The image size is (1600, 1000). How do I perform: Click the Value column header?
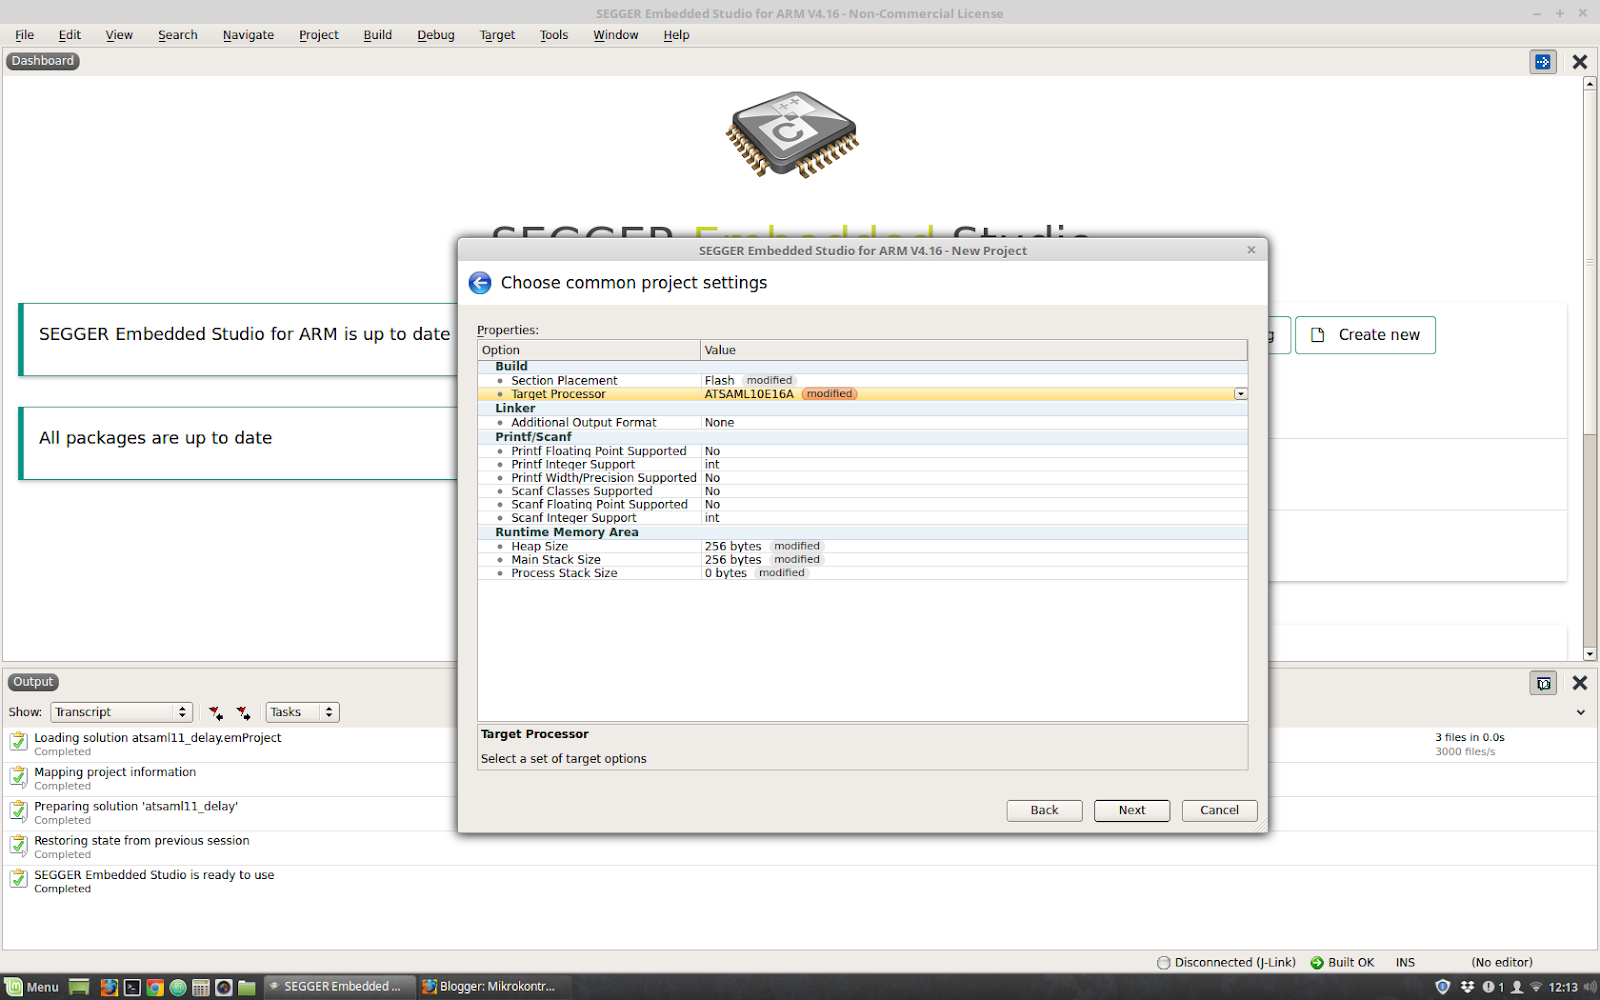click(x=974, y=350)
